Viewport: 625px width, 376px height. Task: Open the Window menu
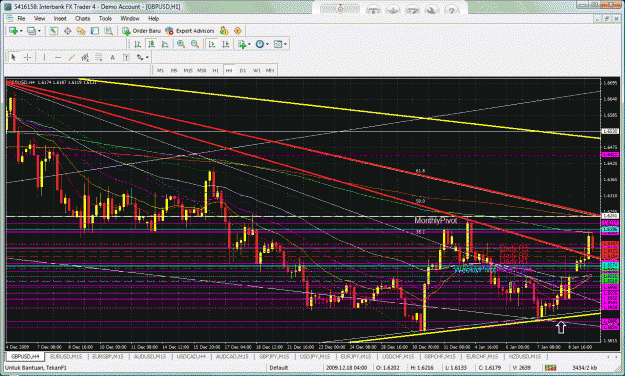[130, 18]
